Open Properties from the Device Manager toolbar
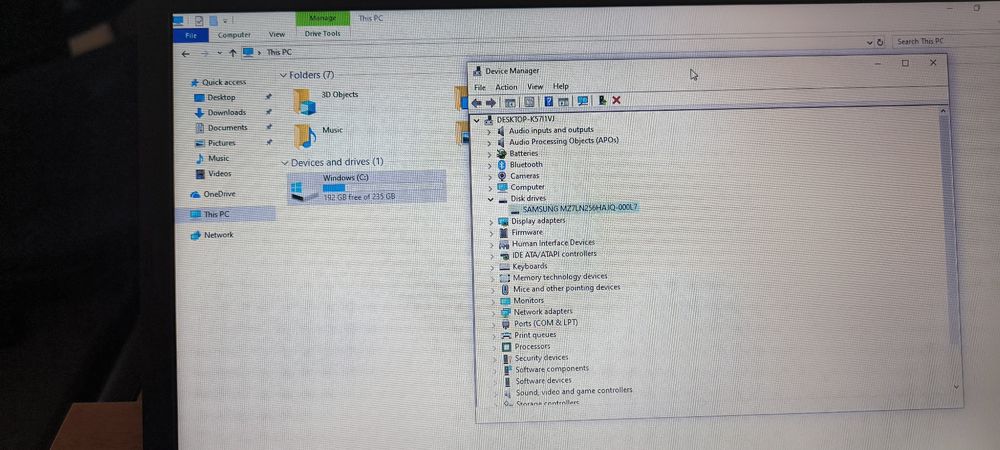 pos(529,101)
